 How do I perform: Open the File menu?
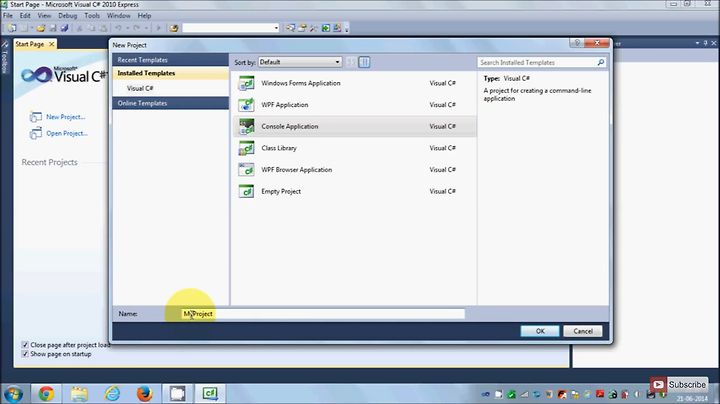click(x=8, y=16)
